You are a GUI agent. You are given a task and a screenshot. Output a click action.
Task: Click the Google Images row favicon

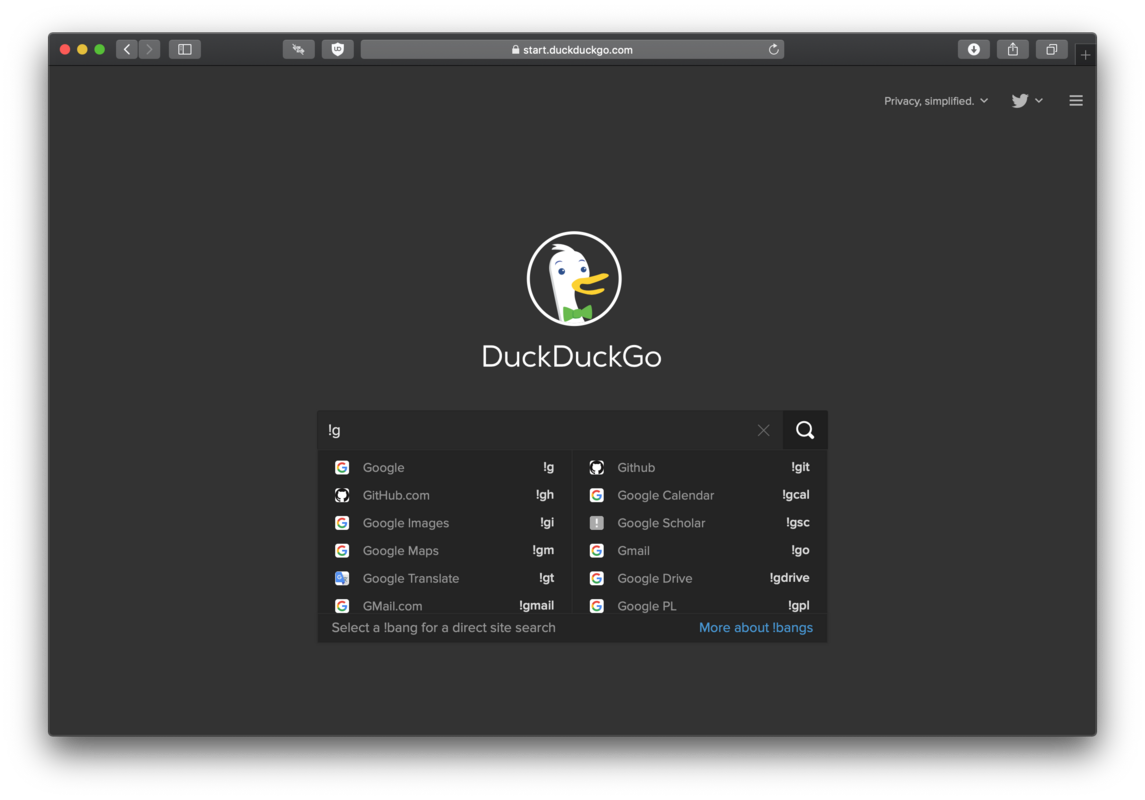342,523
